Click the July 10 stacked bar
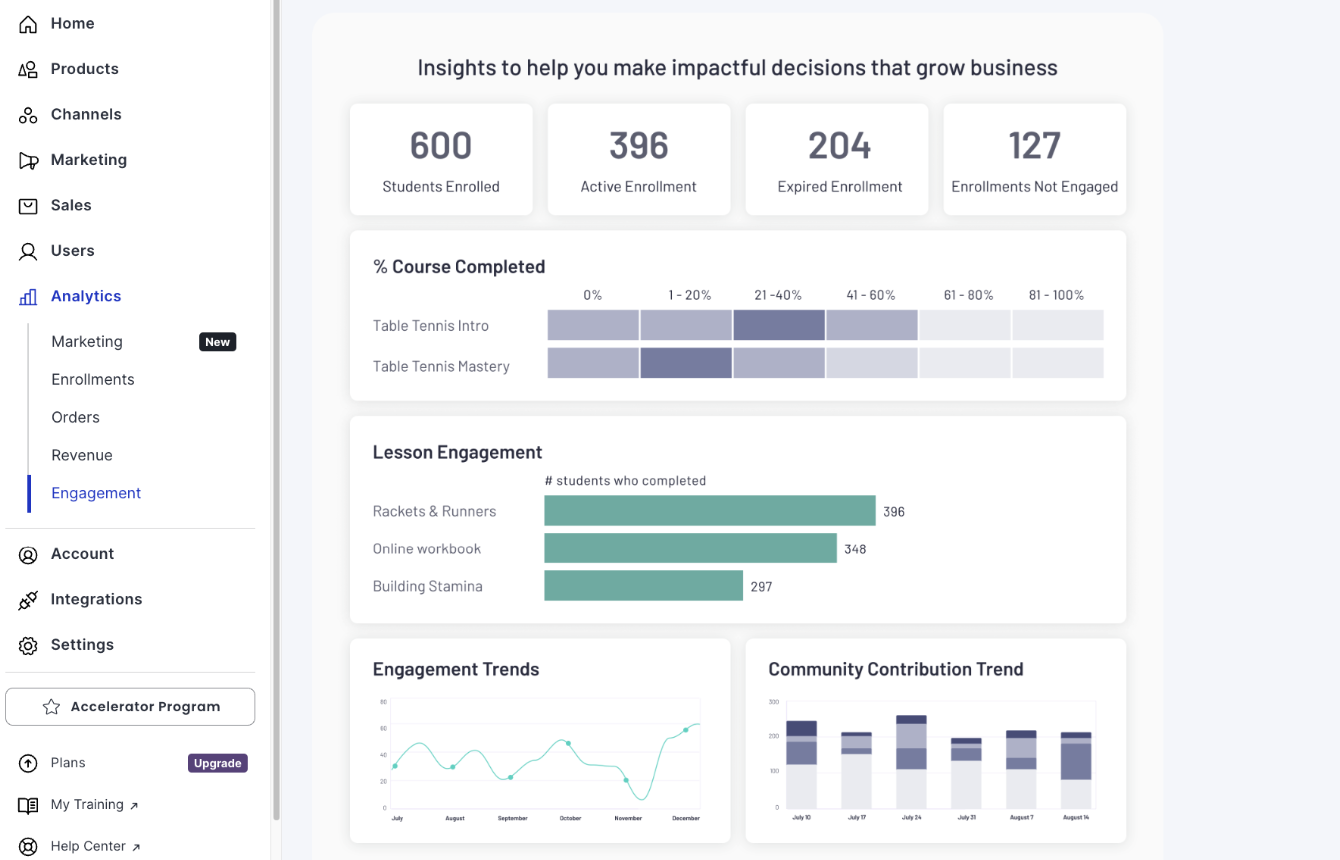The width and height of the screenshot is (1340, 860). tap(802, 764)
